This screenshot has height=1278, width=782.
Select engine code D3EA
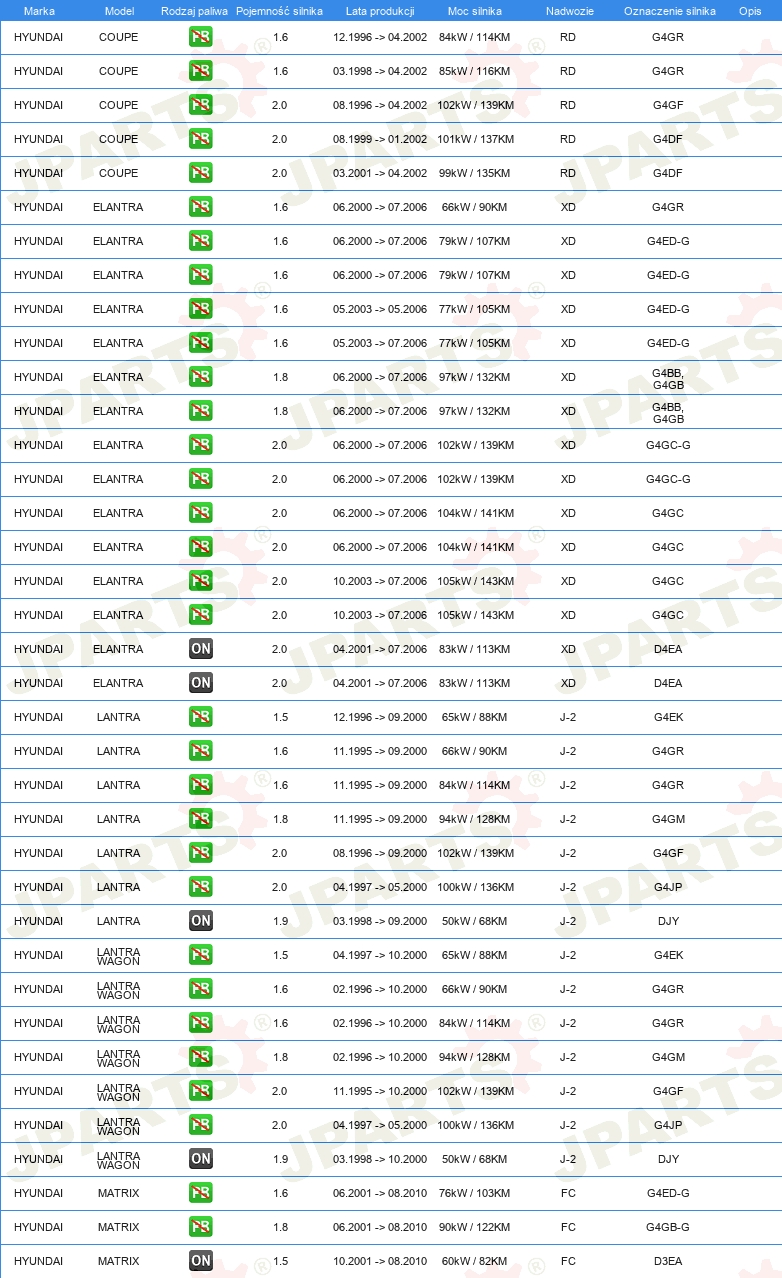pos(668,1261)
